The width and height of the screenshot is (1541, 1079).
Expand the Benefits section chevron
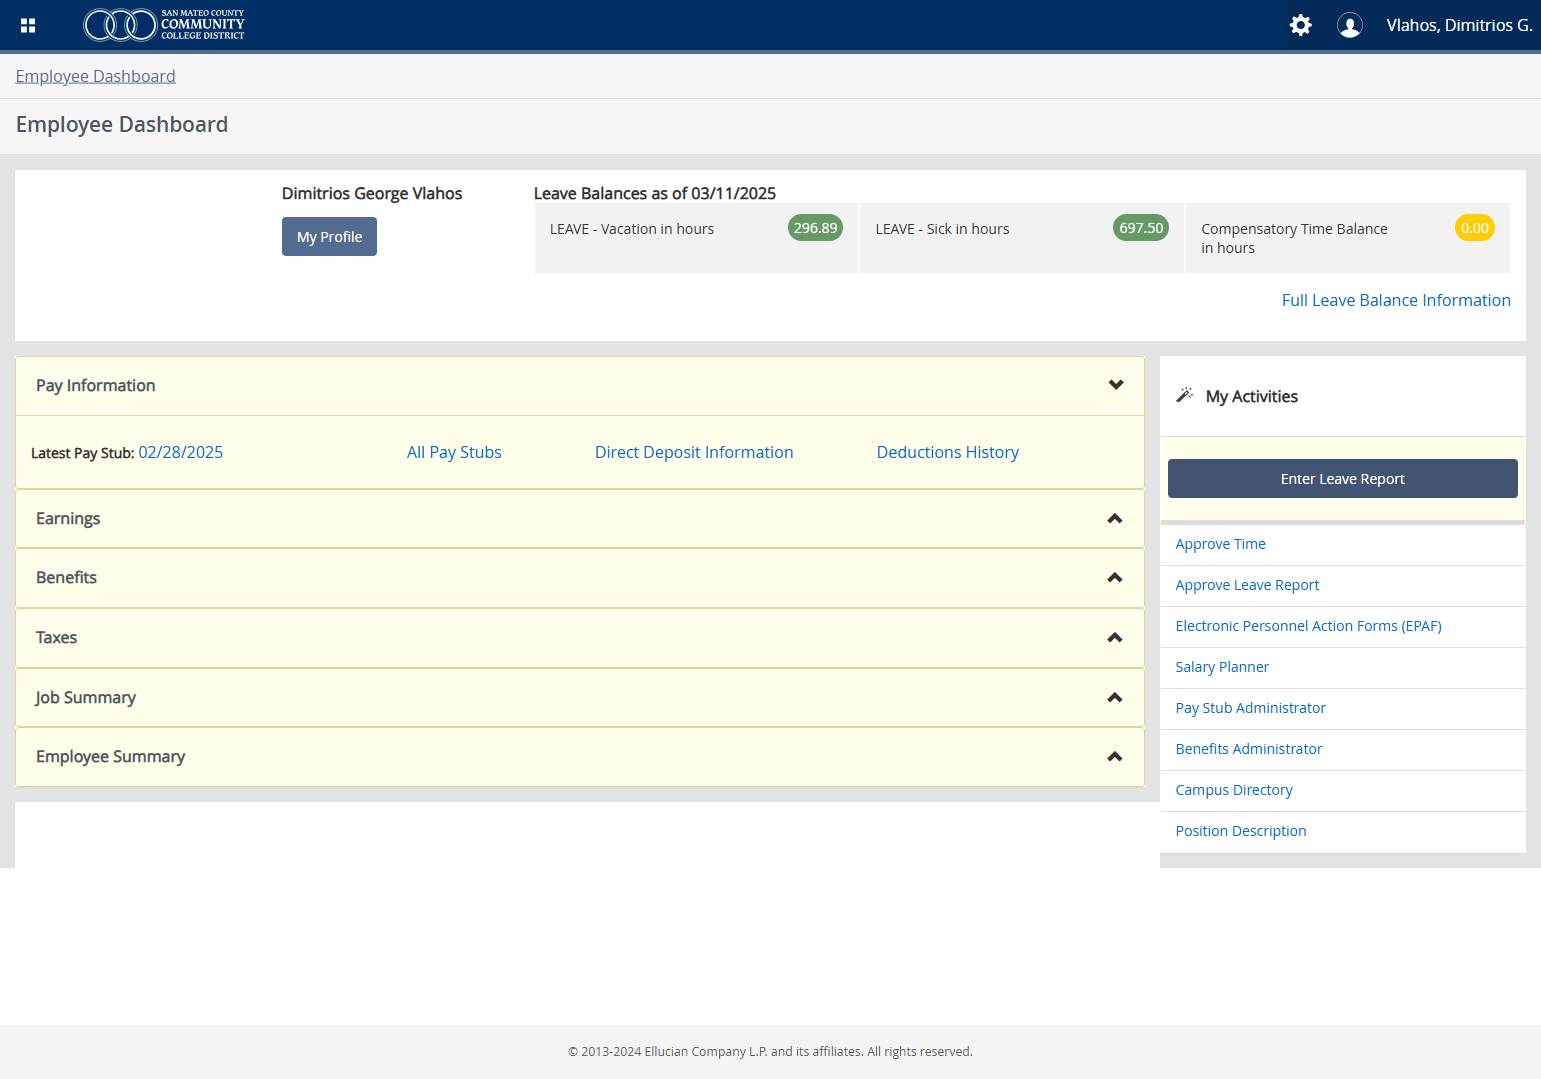pos(1115,577)
